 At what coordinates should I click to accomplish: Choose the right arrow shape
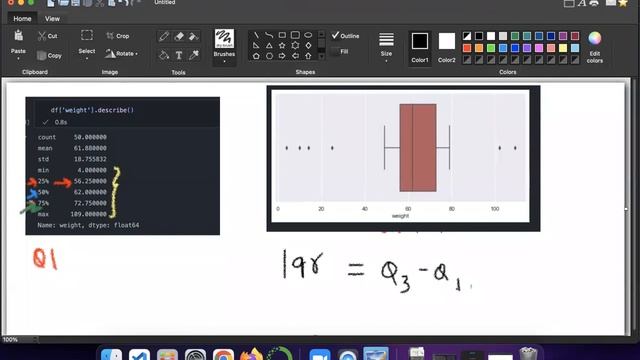(282, 56)
